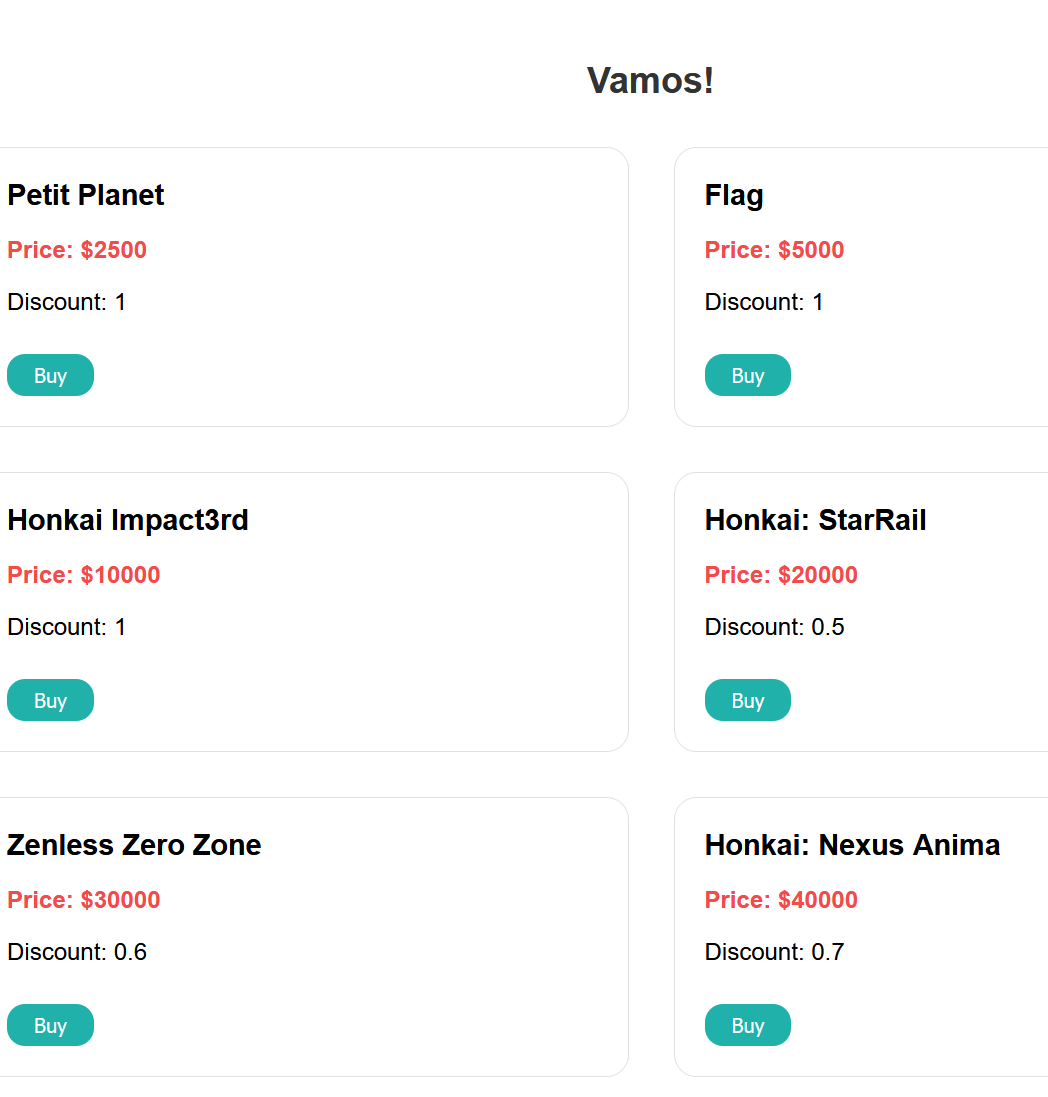
Task: Buy the Petit Planet item
Action: click(x=50, y=375)
